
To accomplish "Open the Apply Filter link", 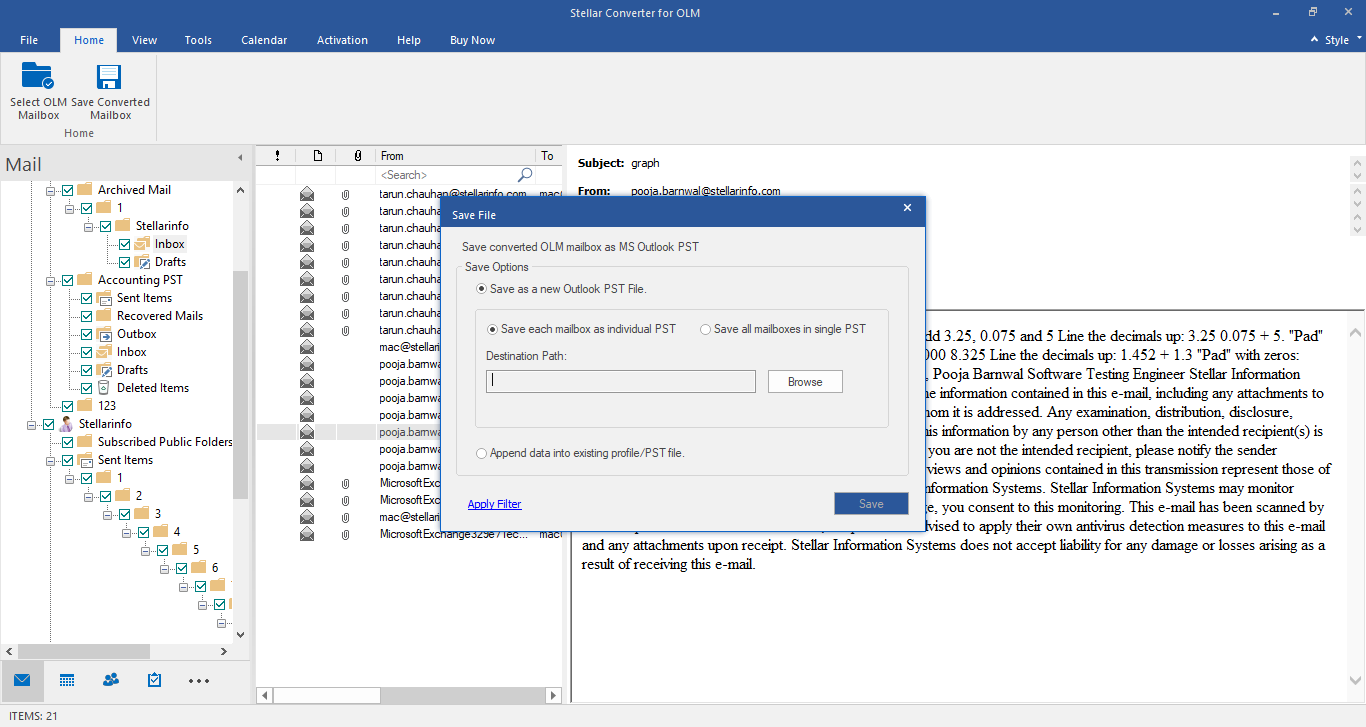I will click(x=494, y=504).
